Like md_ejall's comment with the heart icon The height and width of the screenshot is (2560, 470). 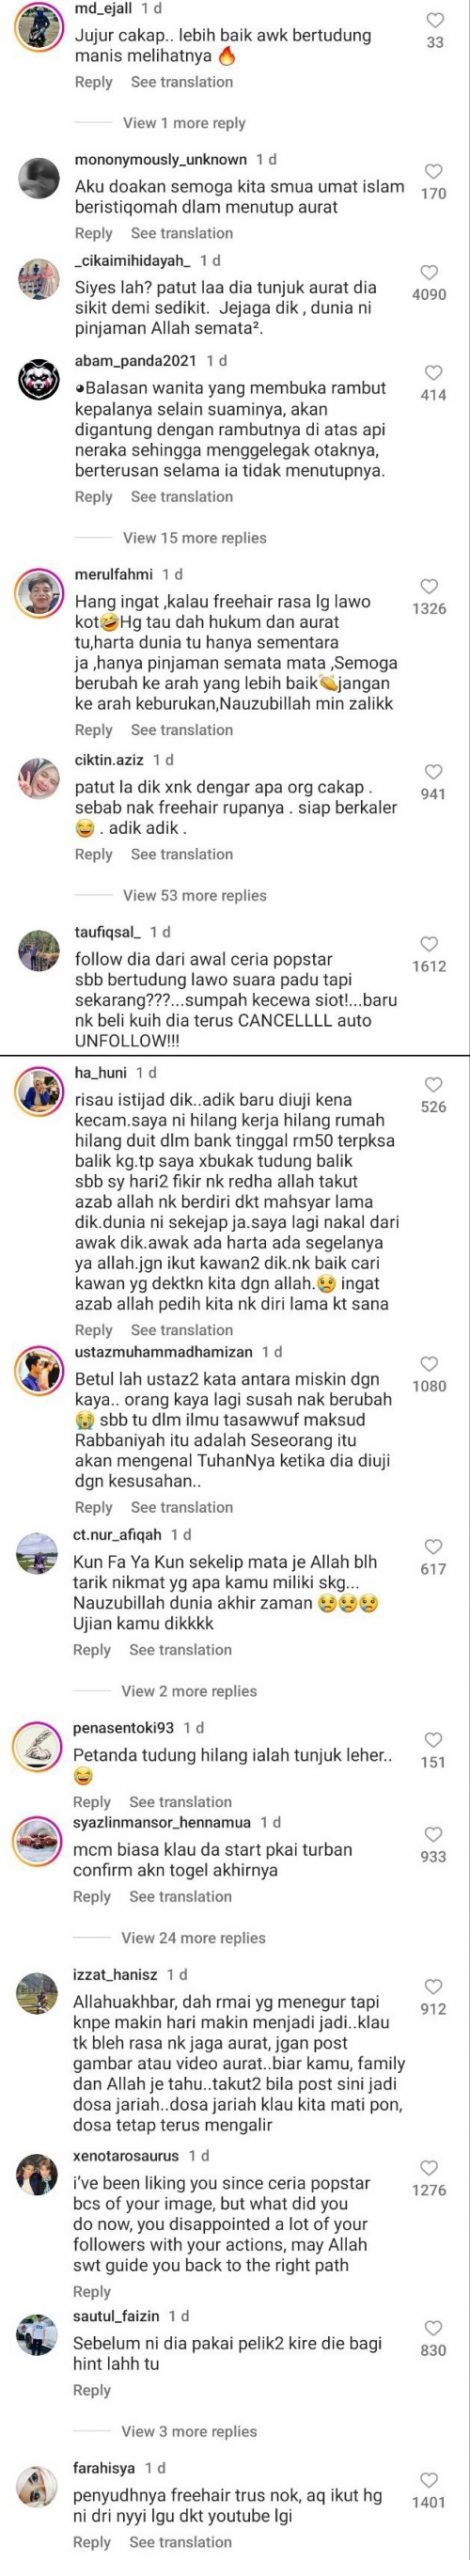point(435,20)
